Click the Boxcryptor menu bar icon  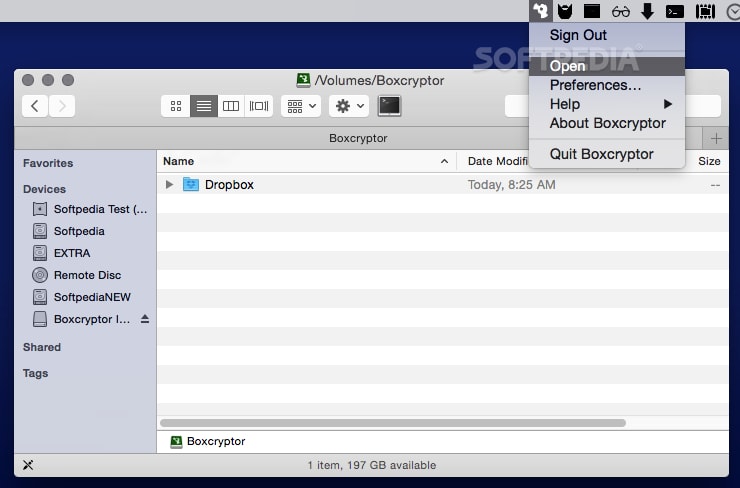(541, 10)
